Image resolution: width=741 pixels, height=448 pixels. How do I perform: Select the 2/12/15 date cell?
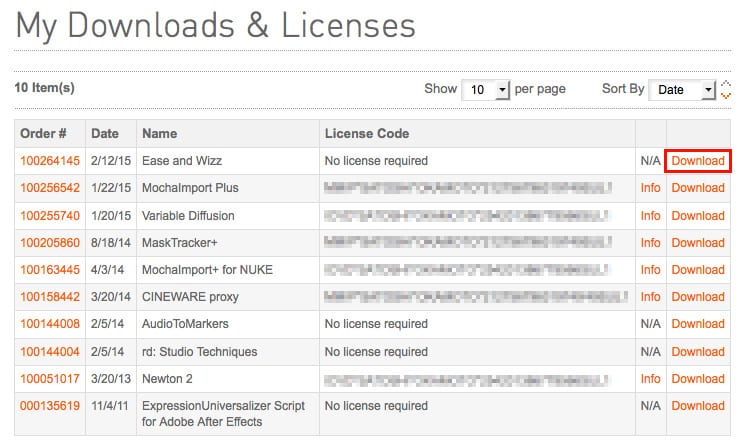tap(111, 161)
